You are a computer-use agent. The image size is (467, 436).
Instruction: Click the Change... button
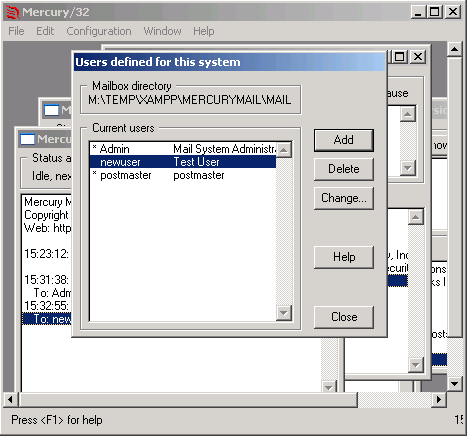(344, 198)
